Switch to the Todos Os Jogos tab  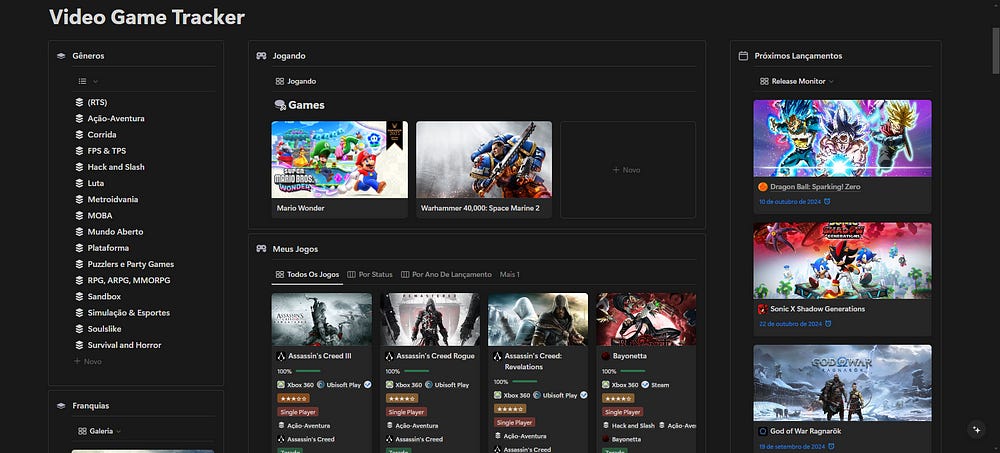[307, 274]
